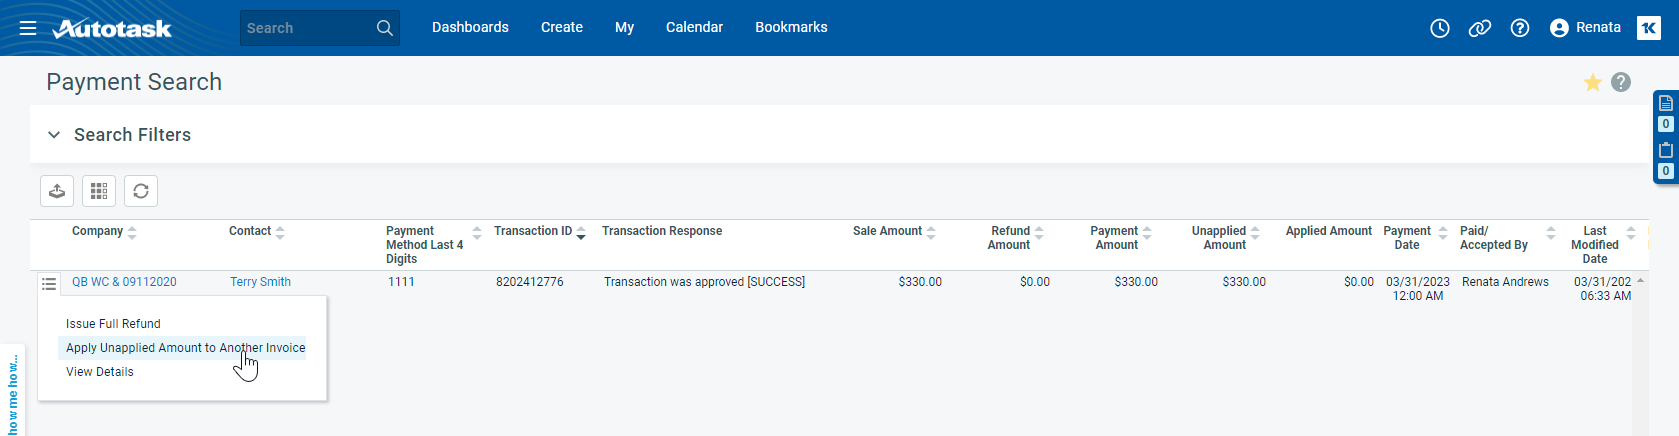
Task: Open the Dashboards menu
Action: tap(470, 28)
